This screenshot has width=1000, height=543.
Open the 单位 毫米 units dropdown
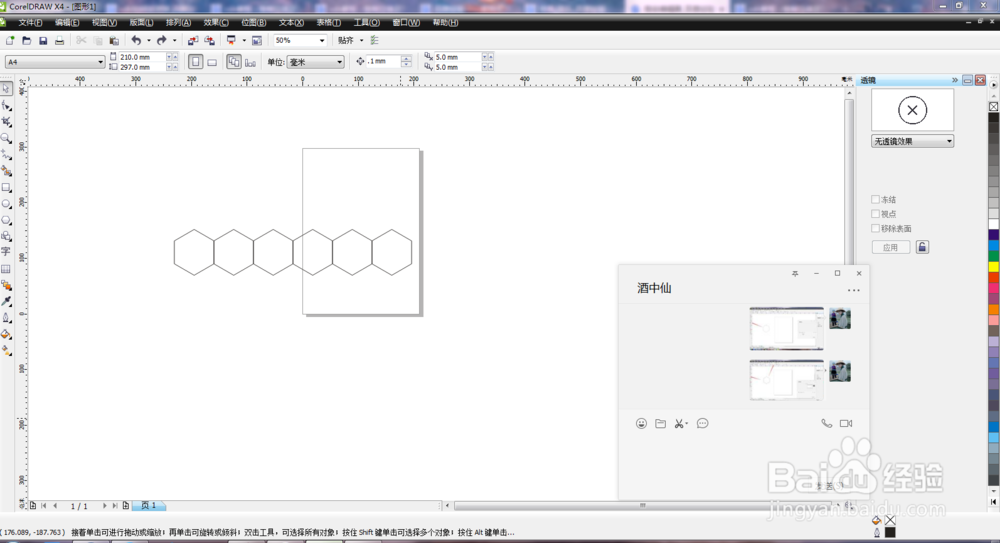click(316, 62)
